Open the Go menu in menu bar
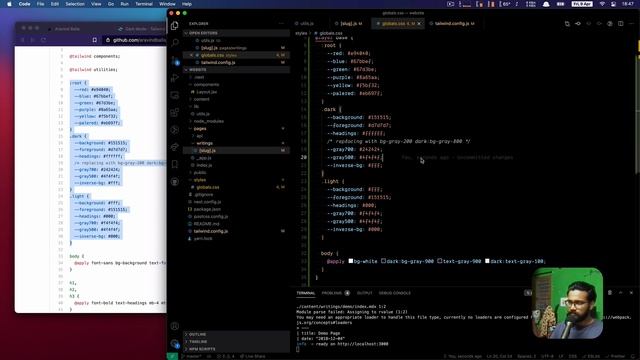 tap(111, 4)
